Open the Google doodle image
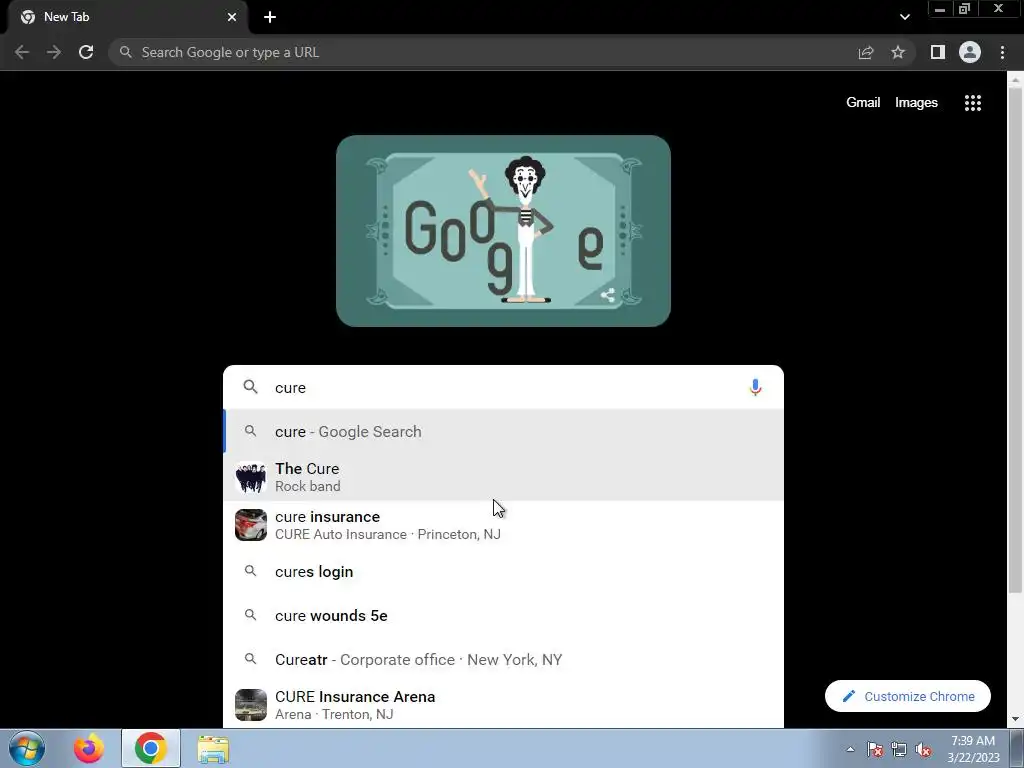 click(504, 231)
